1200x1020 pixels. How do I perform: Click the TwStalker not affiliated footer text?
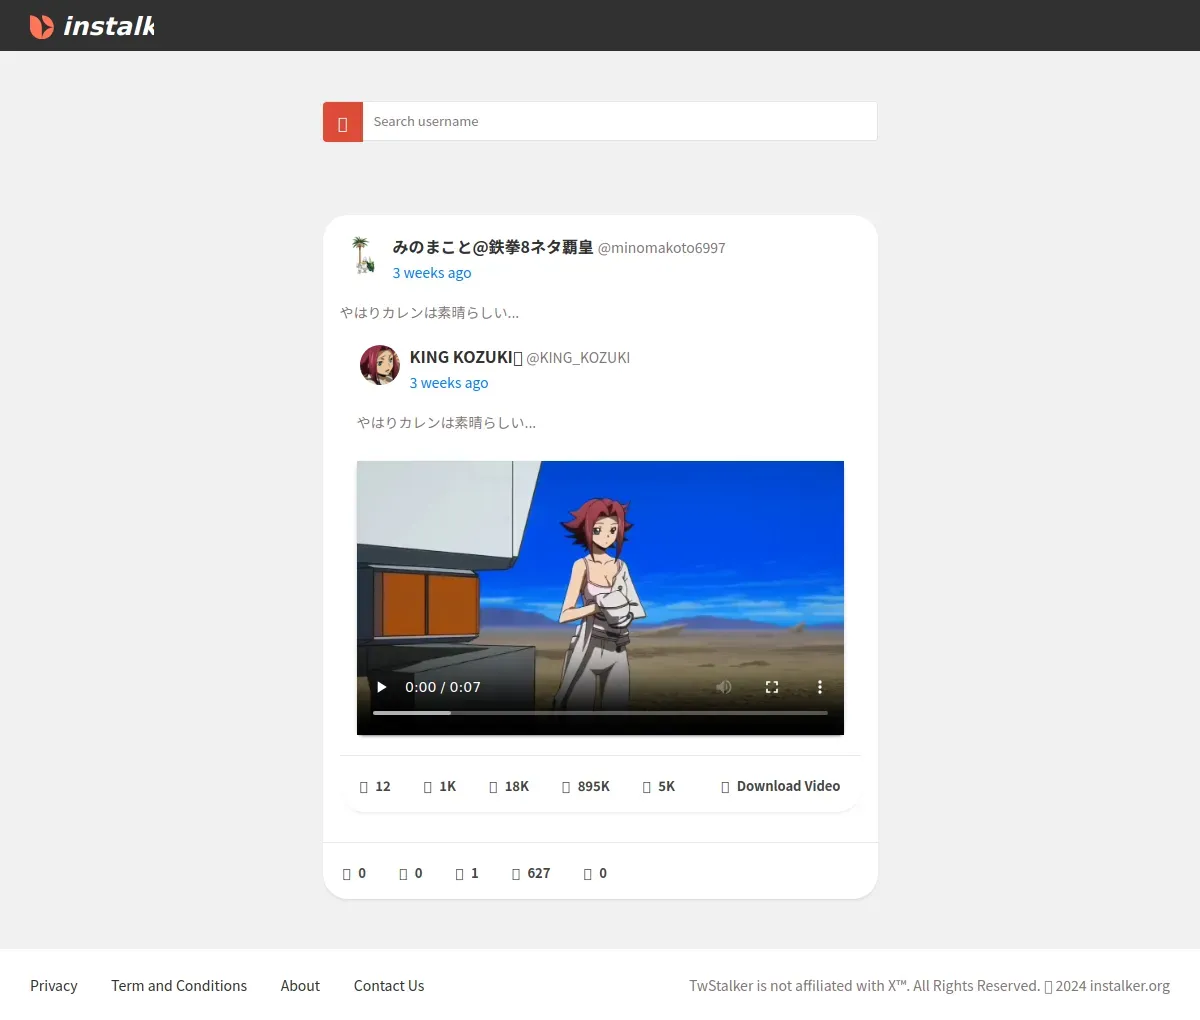[x=929, y=986]
